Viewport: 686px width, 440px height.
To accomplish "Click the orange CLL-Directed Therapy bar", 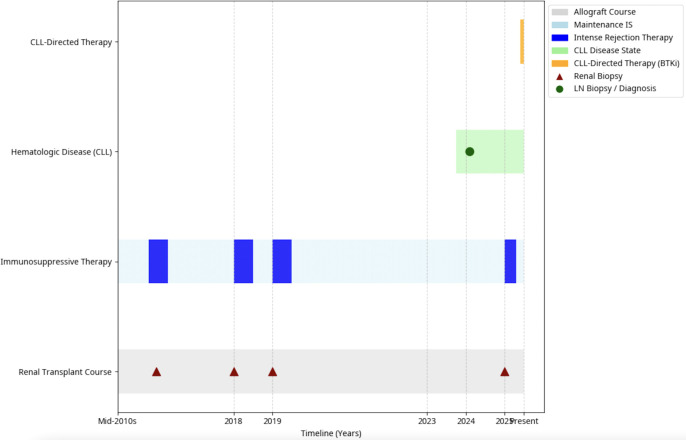I will (x=522, y=42).
